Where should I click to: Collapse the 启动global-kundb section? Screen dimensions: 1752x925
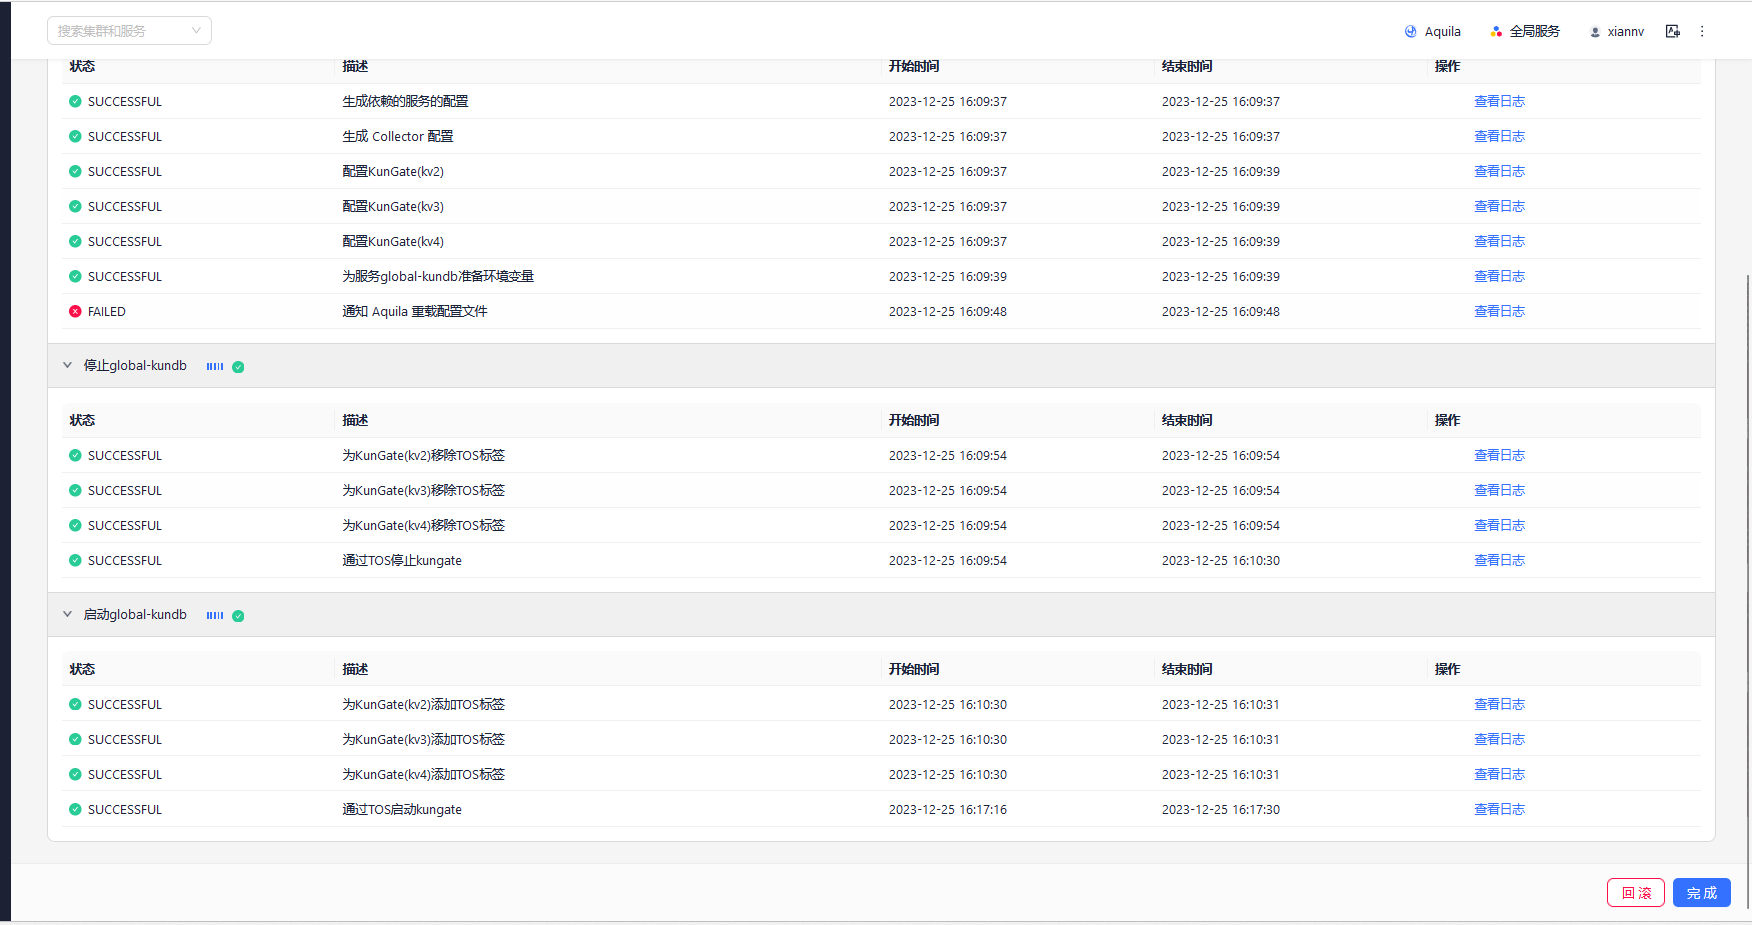(x=67, y=614)
